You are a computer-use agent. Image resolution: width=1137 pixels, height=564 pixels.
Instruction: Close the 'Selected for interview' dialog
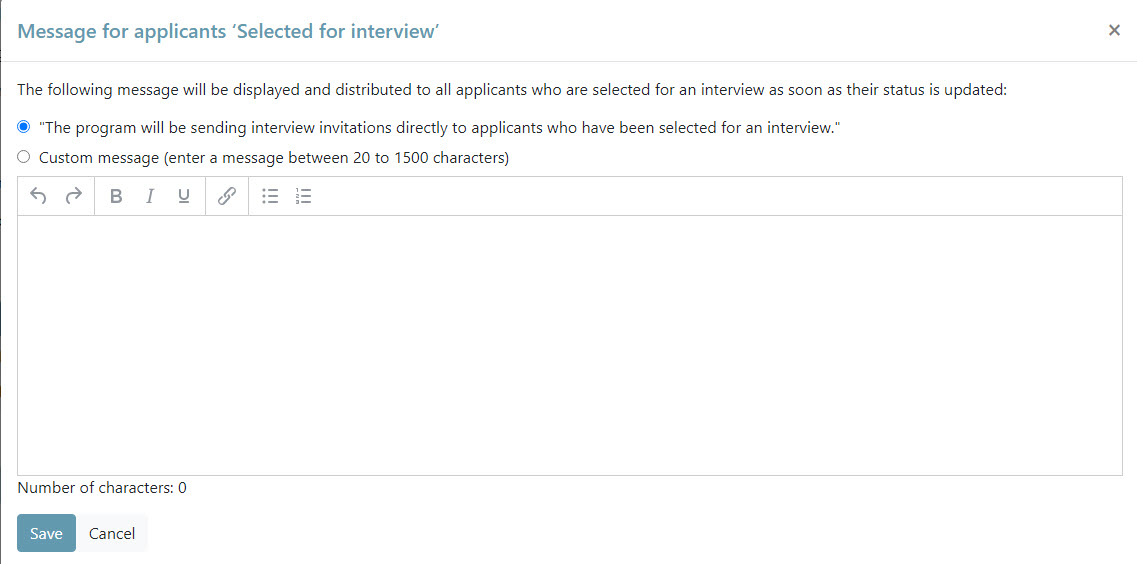tap(1114, 30)
